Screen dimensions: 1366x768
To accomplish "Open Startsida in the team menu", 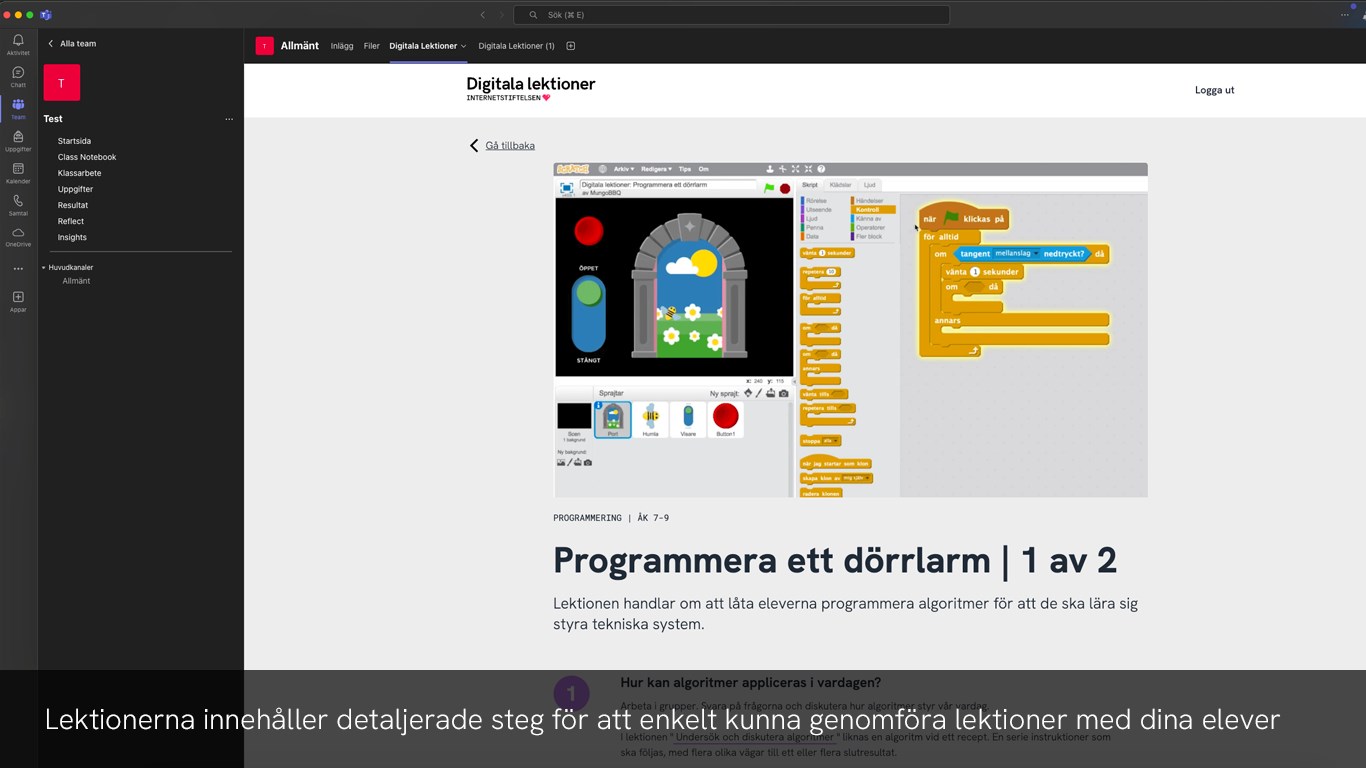I will (74, 141).
